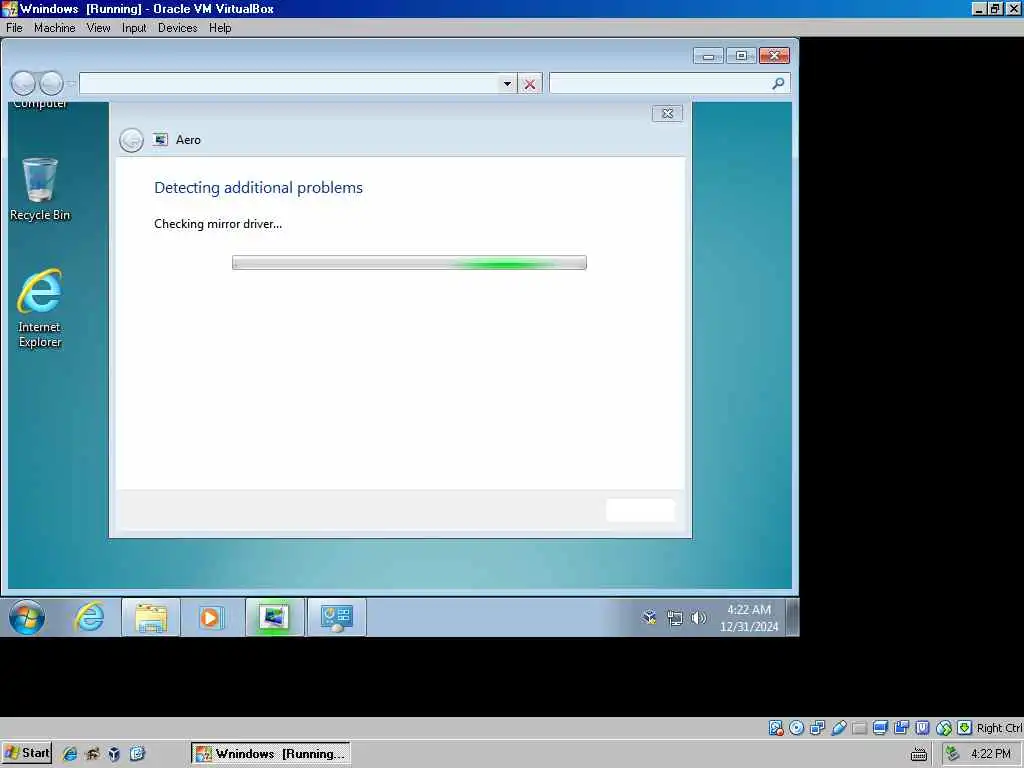The width and height of the screenshot is (1024, 768).
Task: Click the Explorer address bar field
Action: pos(289,84)
